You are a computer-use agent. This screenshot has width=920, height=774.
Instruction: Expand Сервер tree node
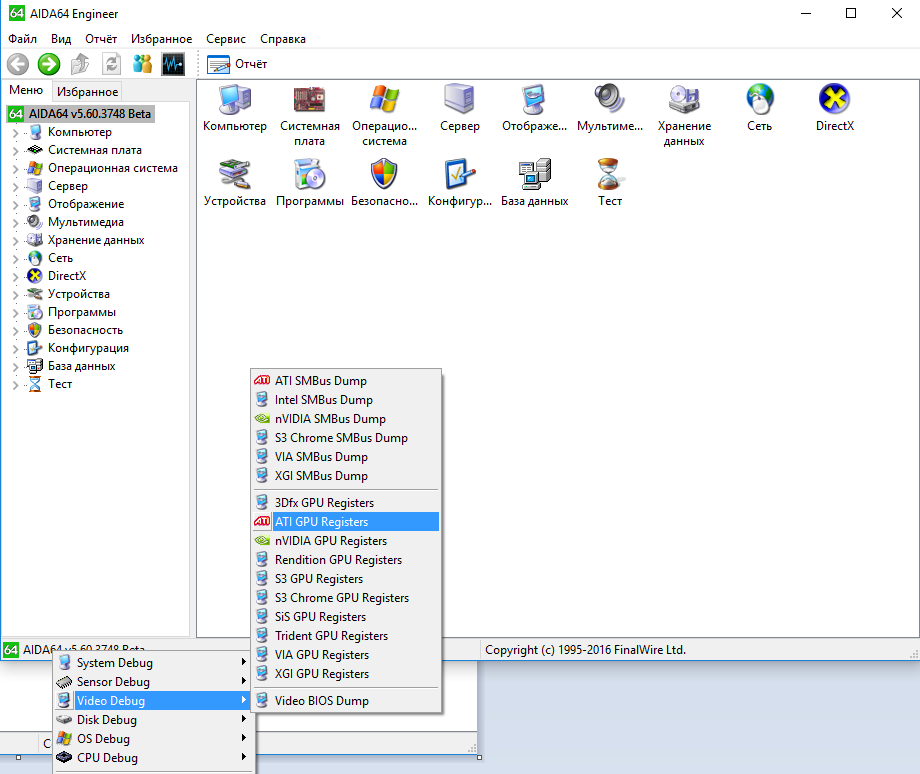15,187
